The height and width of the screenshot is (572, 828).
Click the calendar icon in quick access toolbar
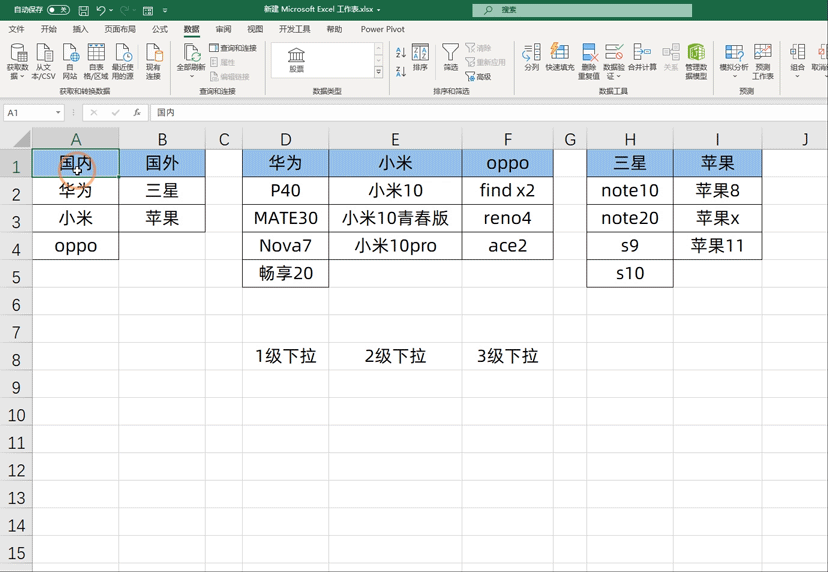pos(148,10)
